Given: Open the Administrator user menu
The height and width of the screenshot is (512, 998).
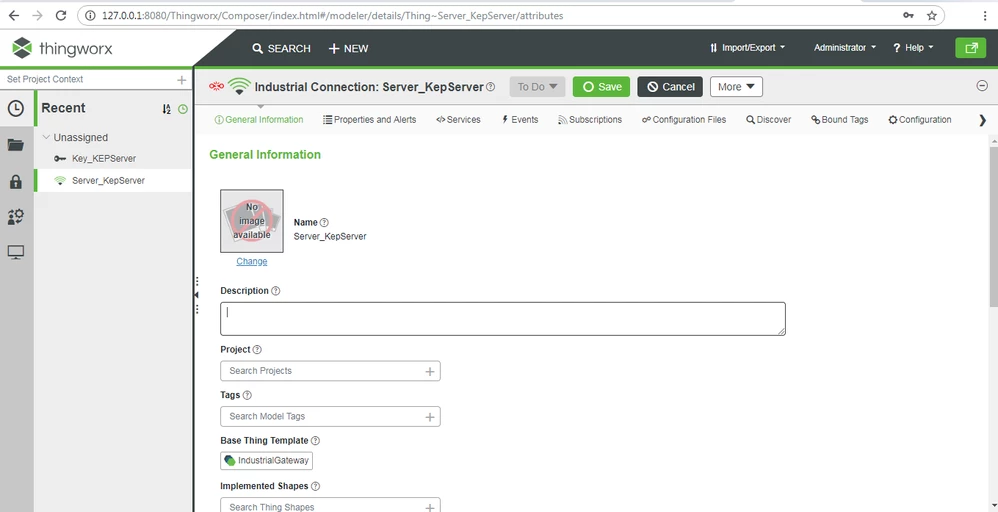Looking at the screenshot, I should pos(845,48).
